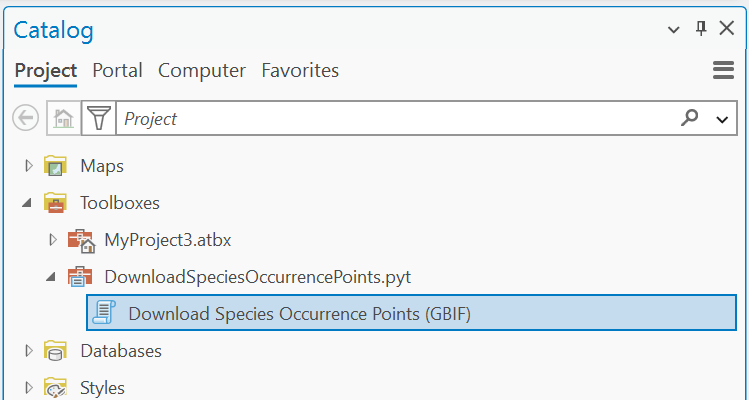
Task: Open the filter funnel icon
Action: (x=97, y=118)
